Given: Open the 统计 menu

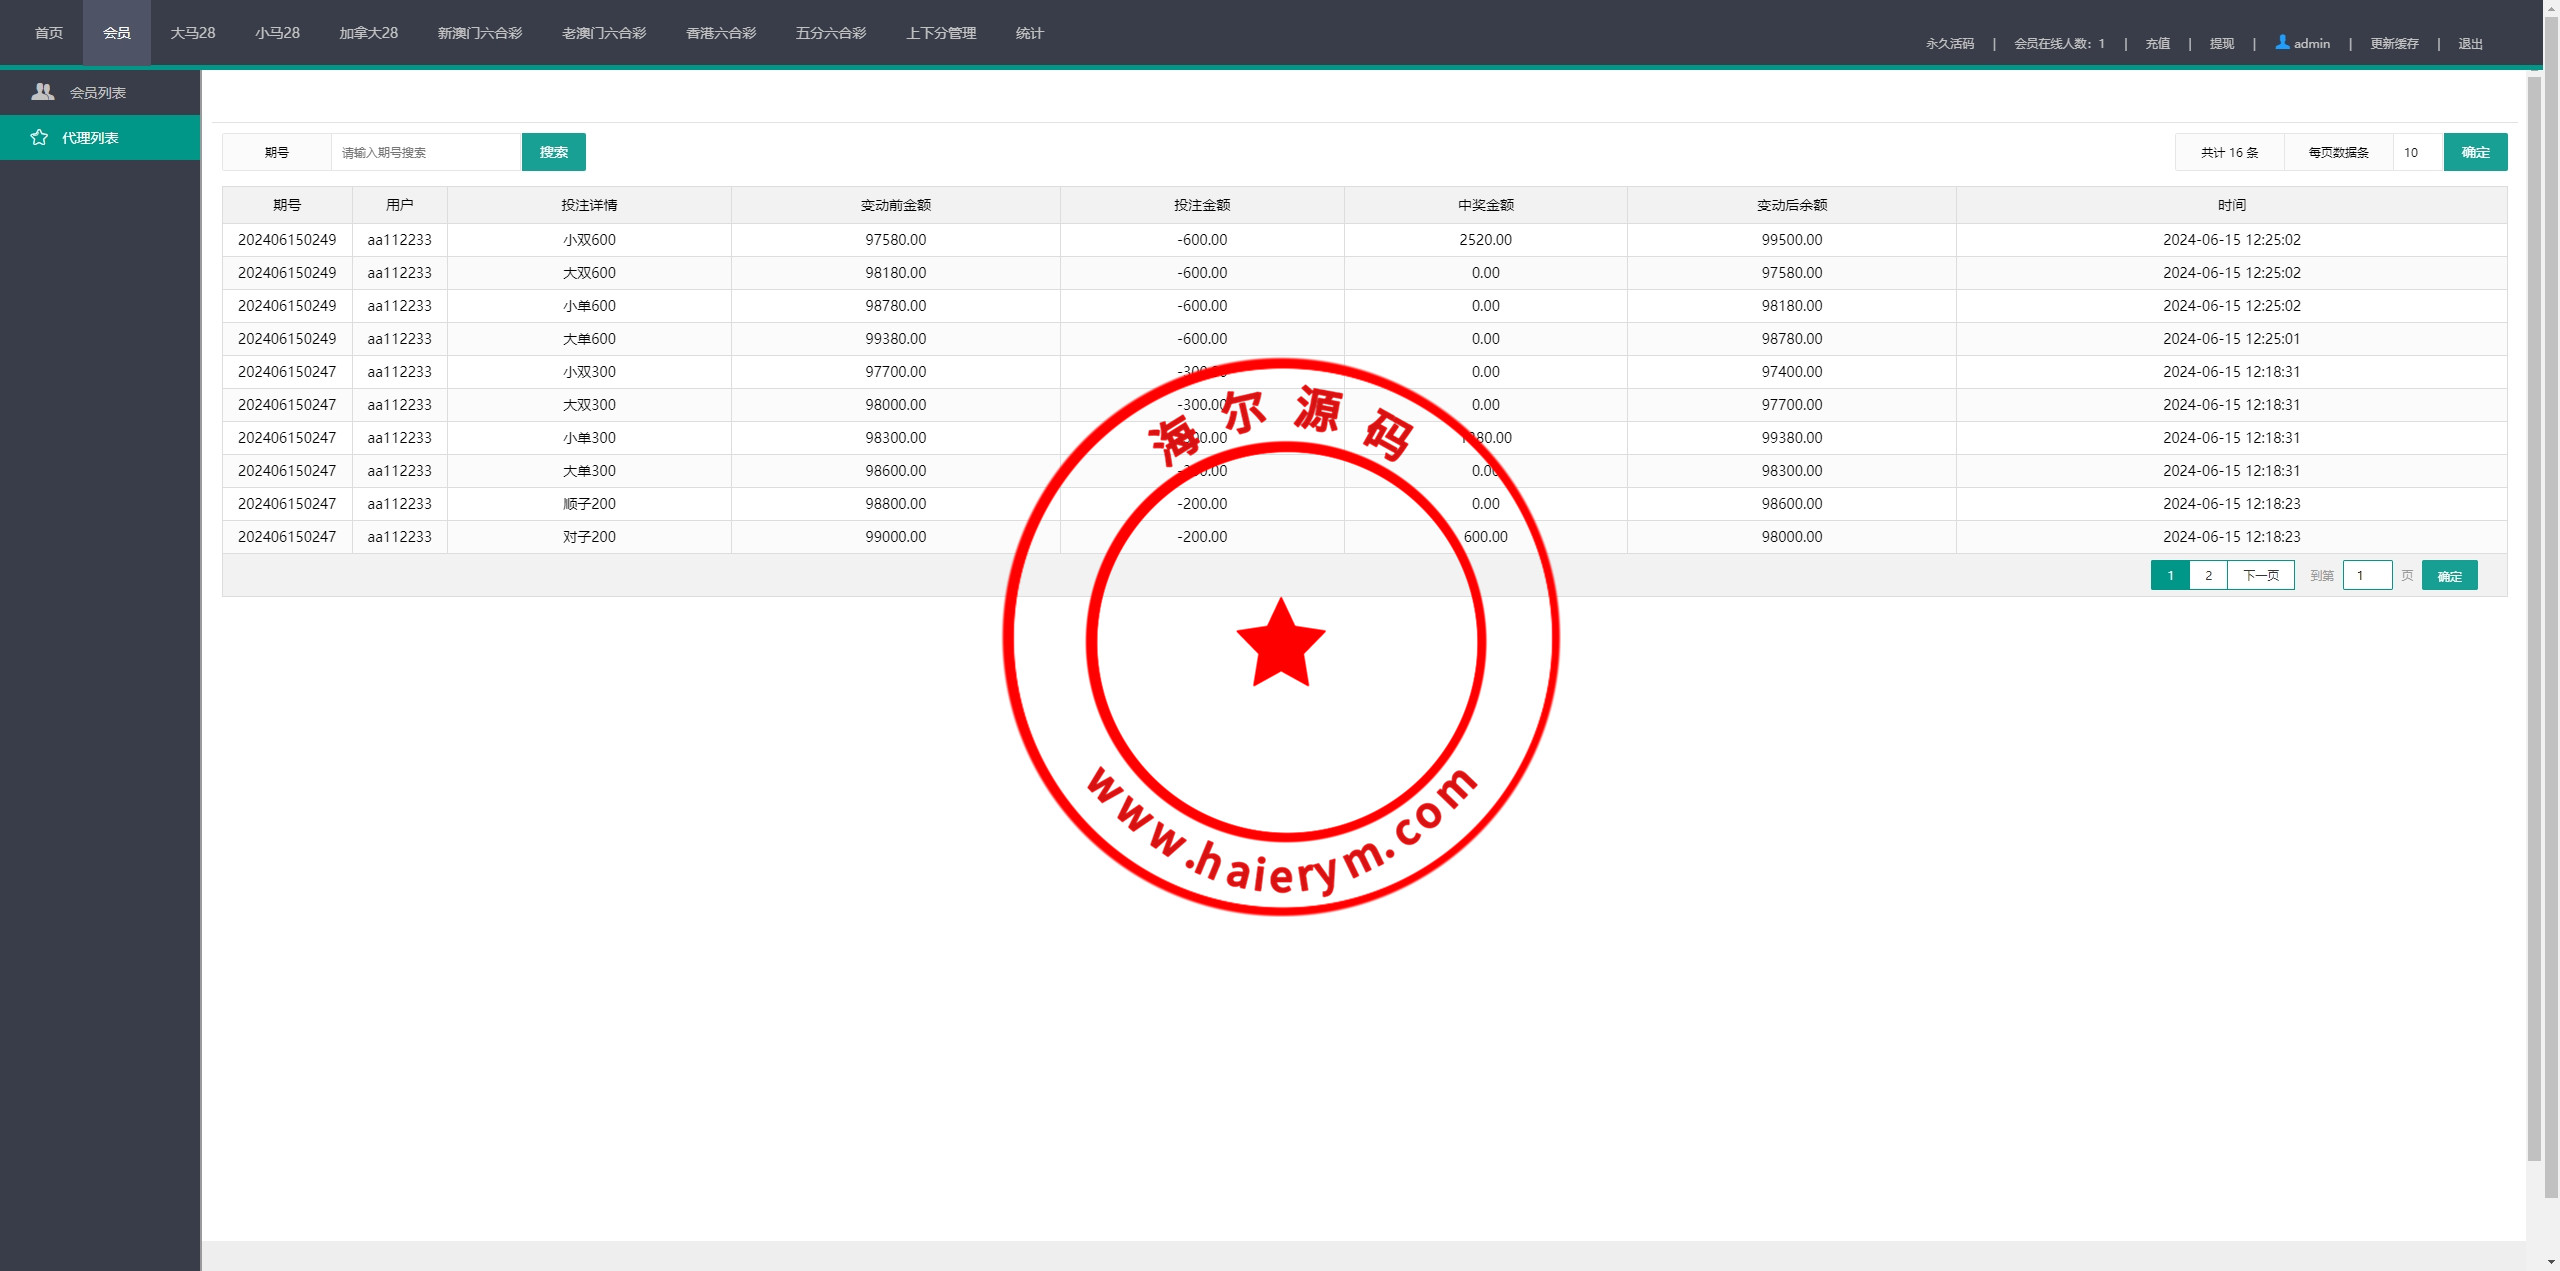Looking at the screenshot, I should (x=1029, y=33).
